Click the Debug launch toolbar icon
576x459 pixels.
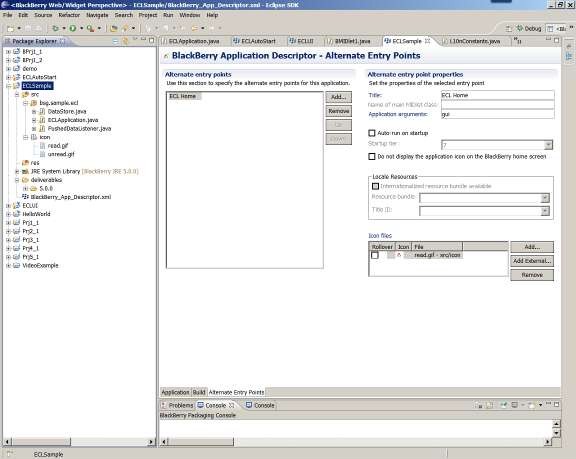(55, 28)
